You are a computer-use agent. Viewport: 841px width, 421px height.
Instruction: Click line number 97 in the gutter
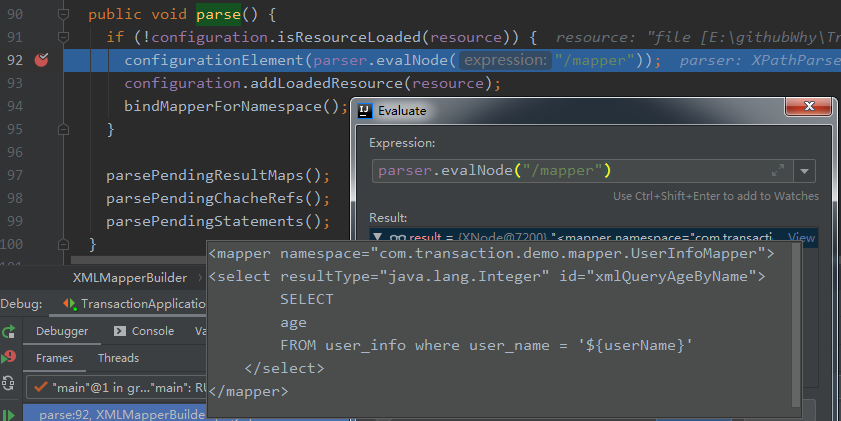(x=15, y=175)
